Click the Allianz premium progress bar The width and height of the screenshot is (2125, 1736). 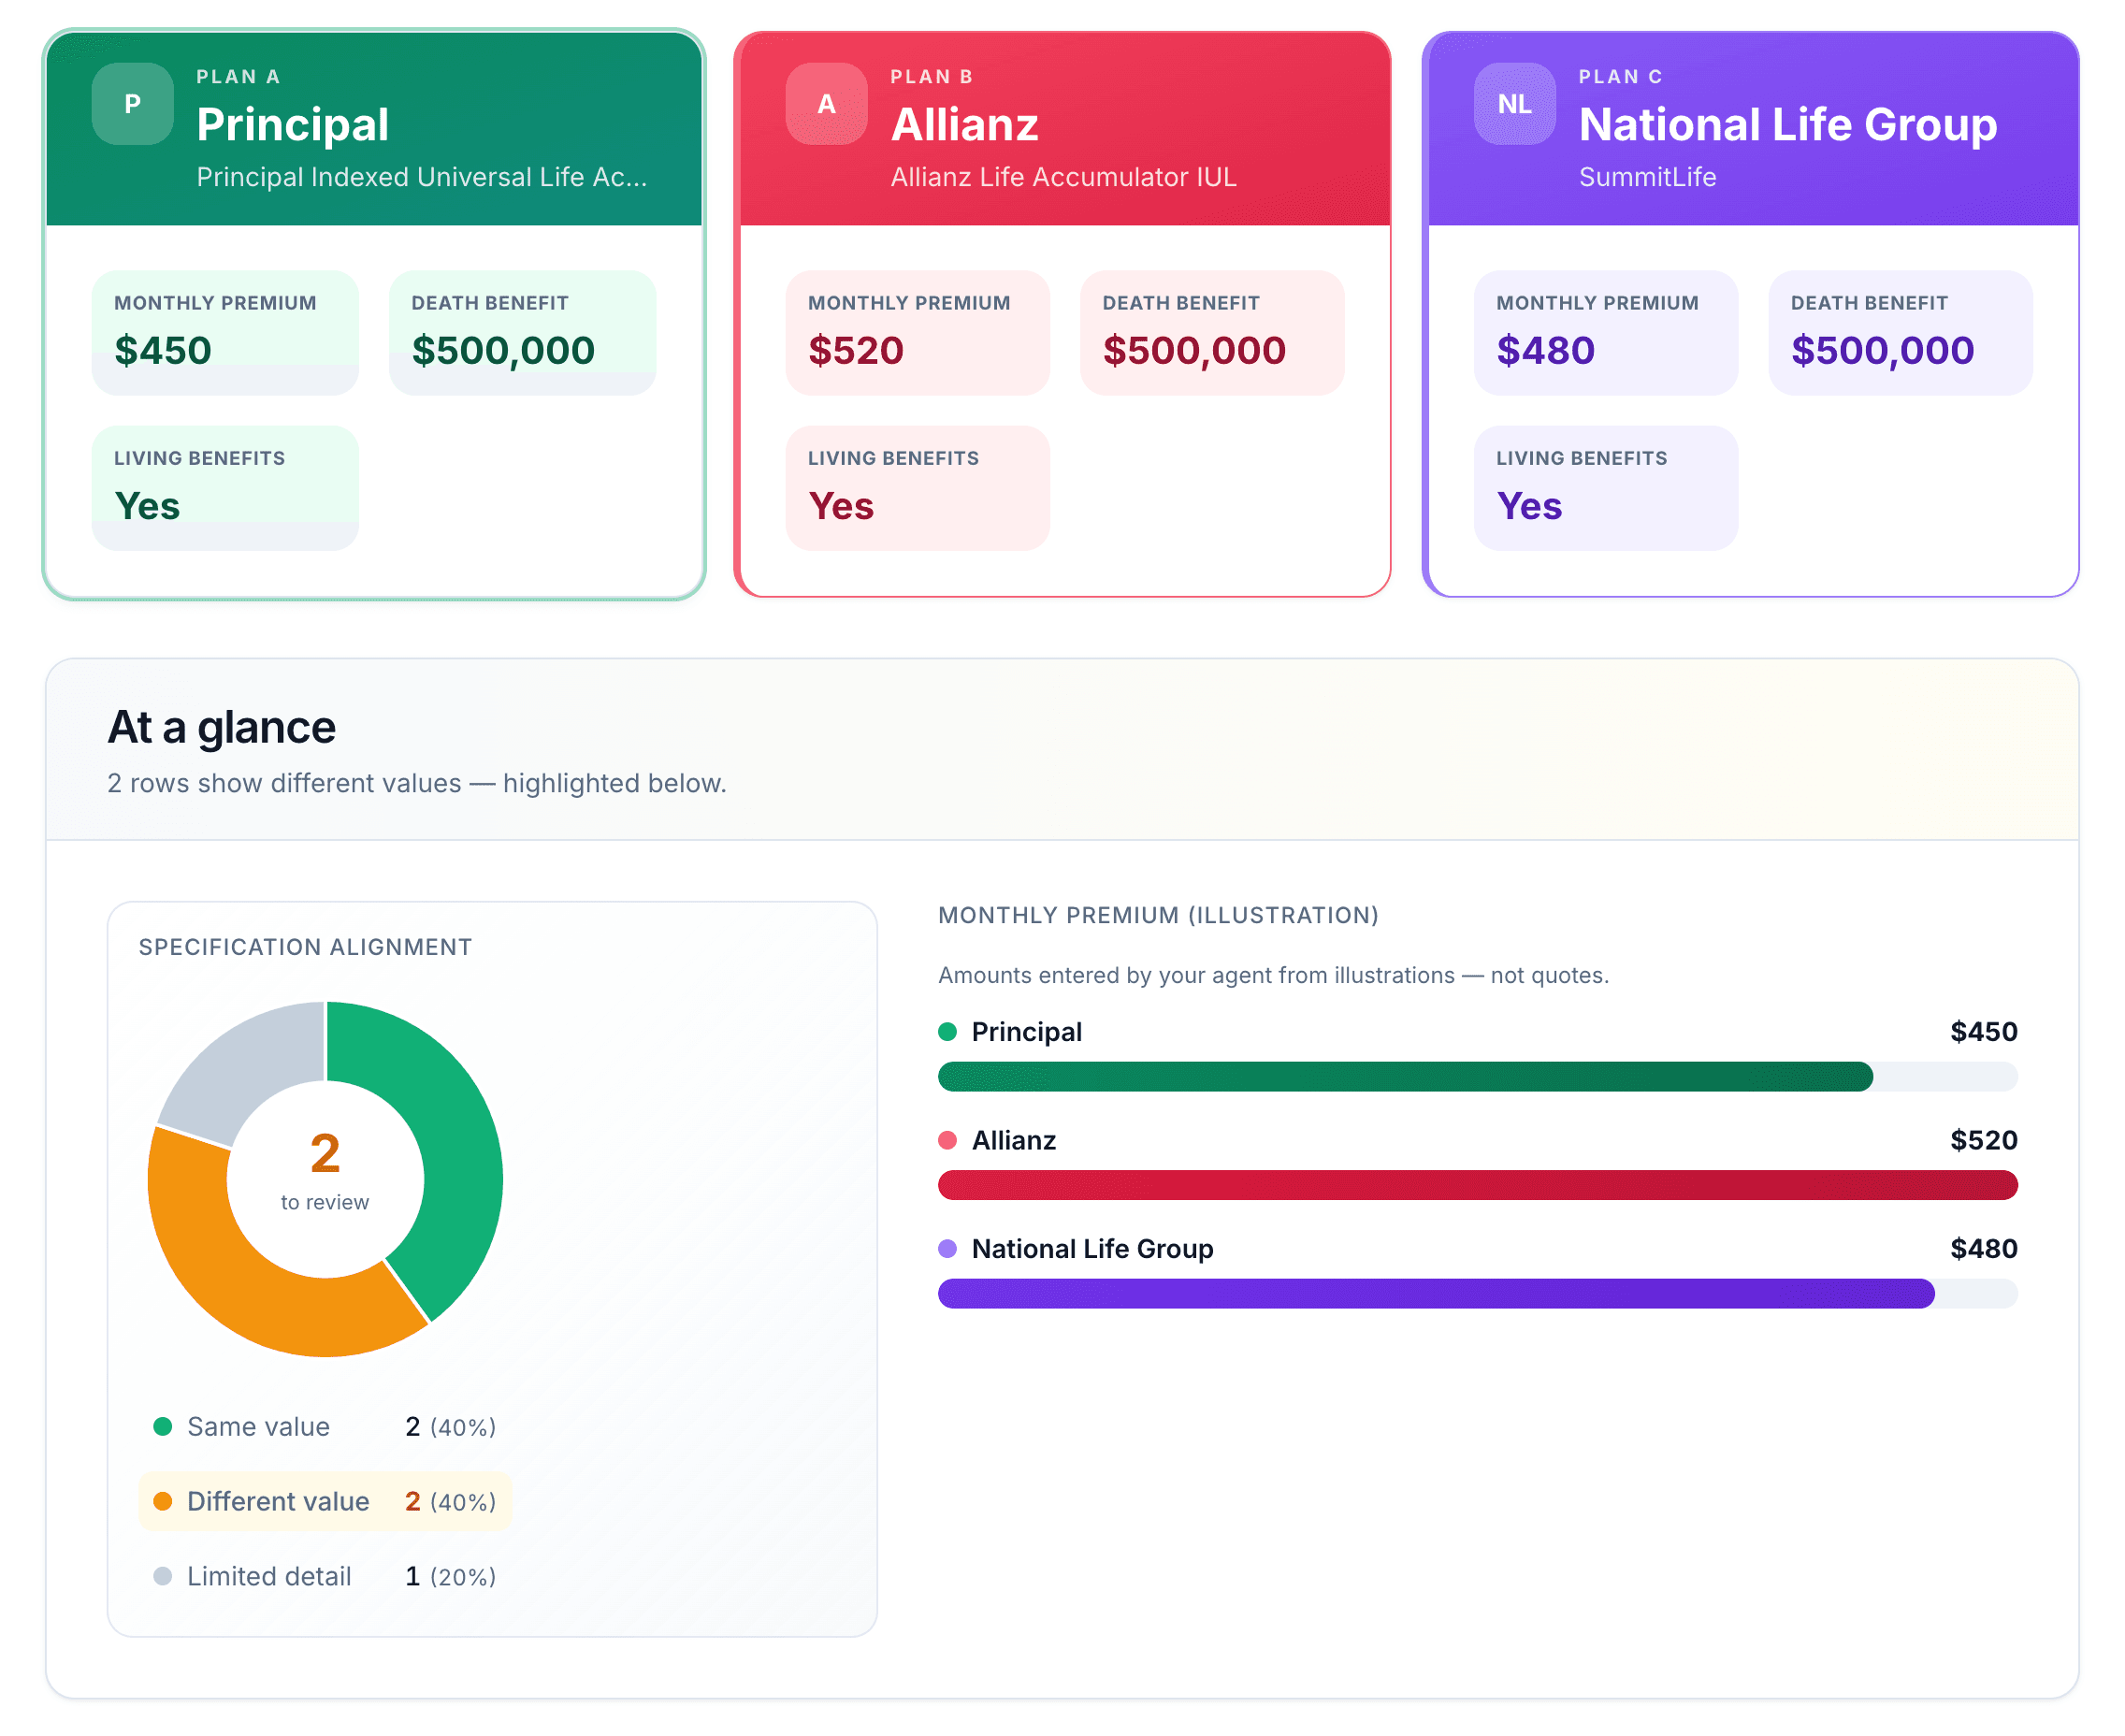1477,1185
